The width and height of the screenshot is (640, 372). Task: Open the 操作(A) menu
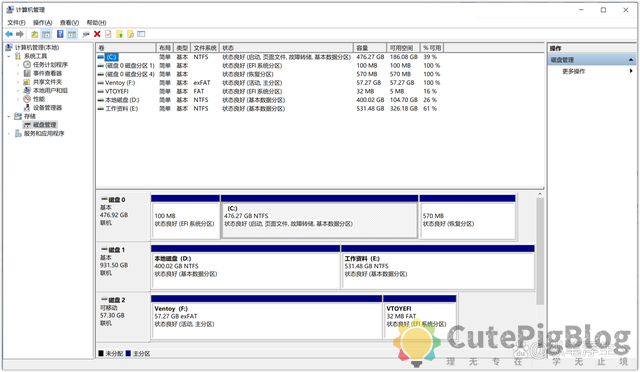click(42, 22)
